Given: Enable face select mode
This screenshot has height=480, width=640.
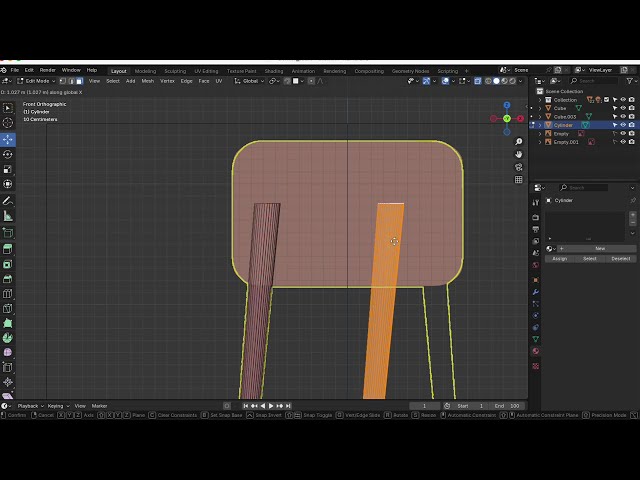Looking at the screenshot, I should coord(79,81).
